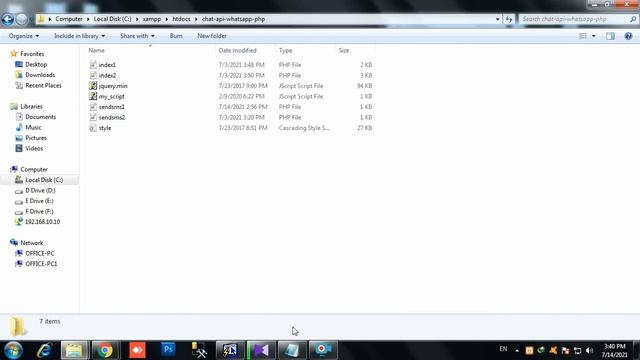Sort by the Type column header

[x=286, y=51]
